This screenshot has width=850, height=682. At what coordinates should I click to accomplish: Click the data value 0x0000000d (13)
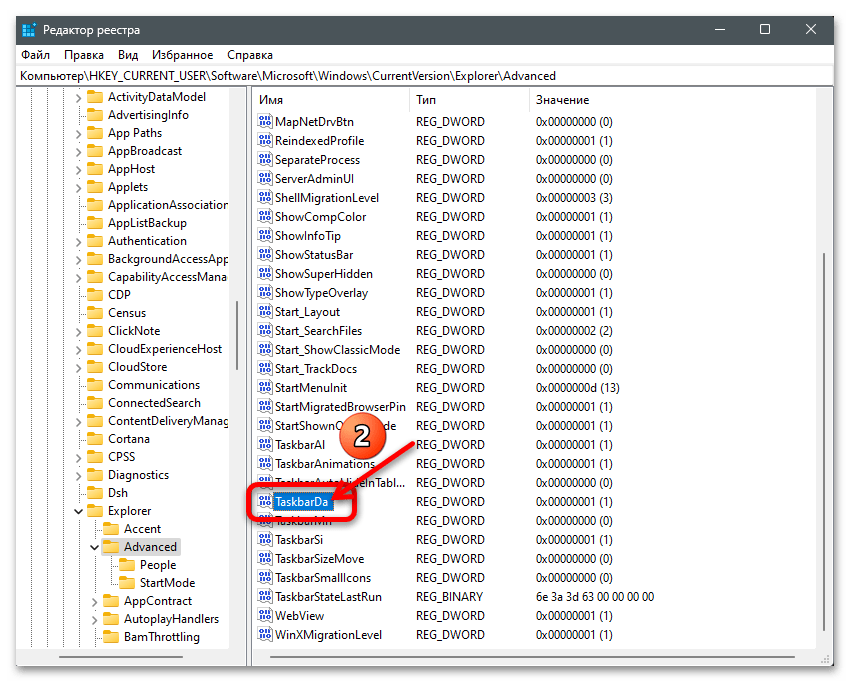point(577,387)
